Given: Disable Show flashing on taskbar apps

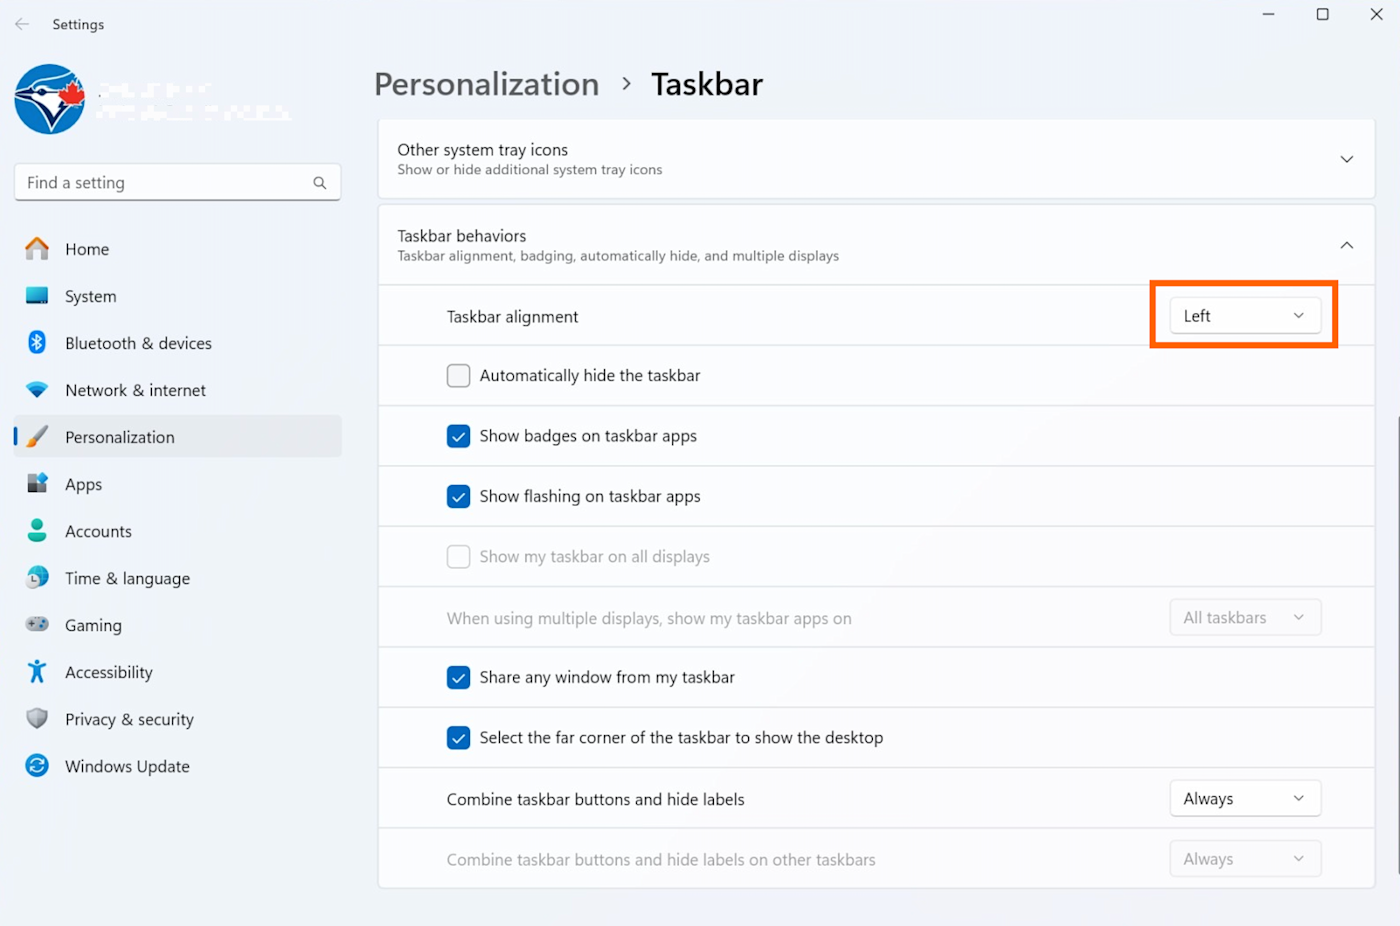Looking at the screenshot, I should [458, 496].
